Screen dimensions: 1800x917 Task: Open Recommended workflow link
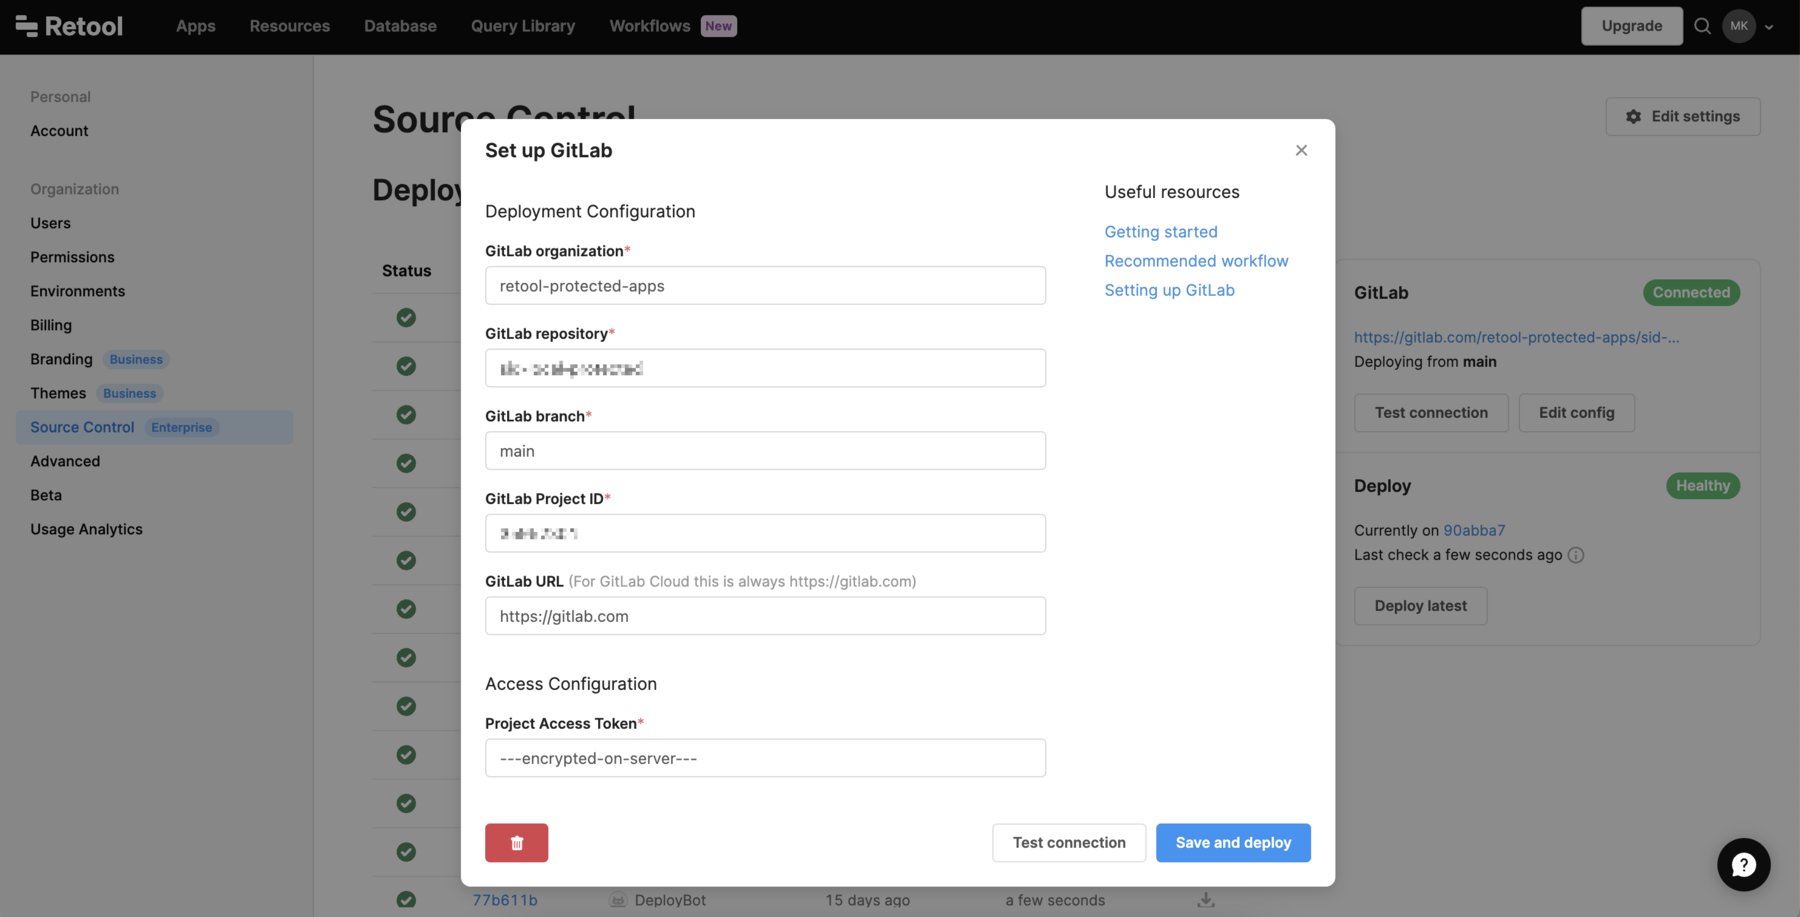tap(1196, 261)
